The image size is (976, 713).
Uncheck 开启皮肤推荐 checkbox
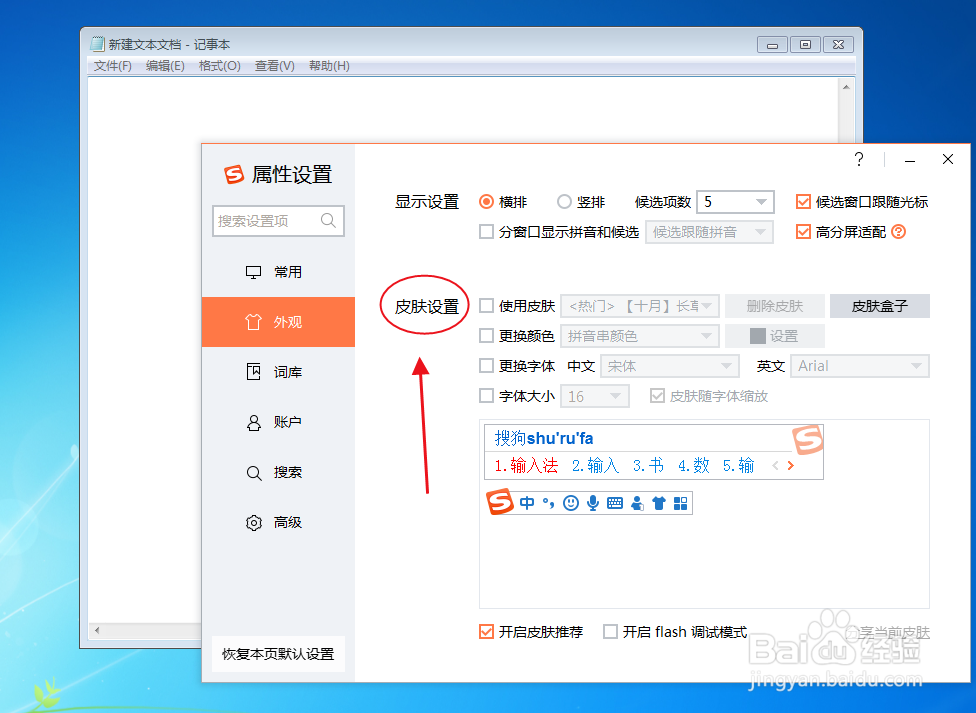tap(486, 631)
